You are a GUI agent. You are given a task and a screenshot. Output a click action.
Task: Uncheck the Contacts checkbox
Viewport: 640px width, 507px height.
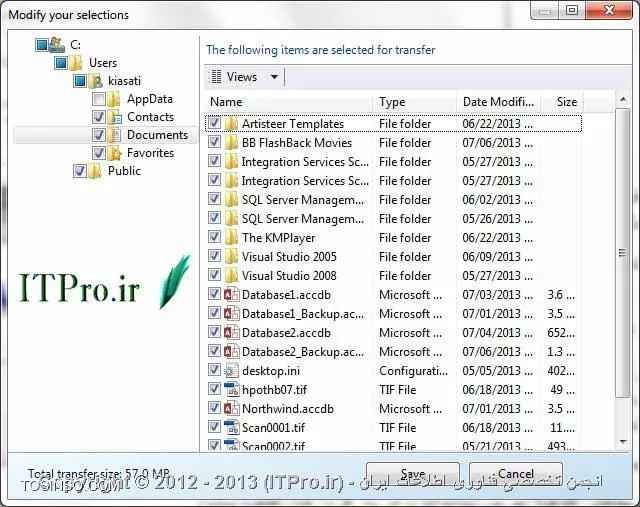point(99,117)
